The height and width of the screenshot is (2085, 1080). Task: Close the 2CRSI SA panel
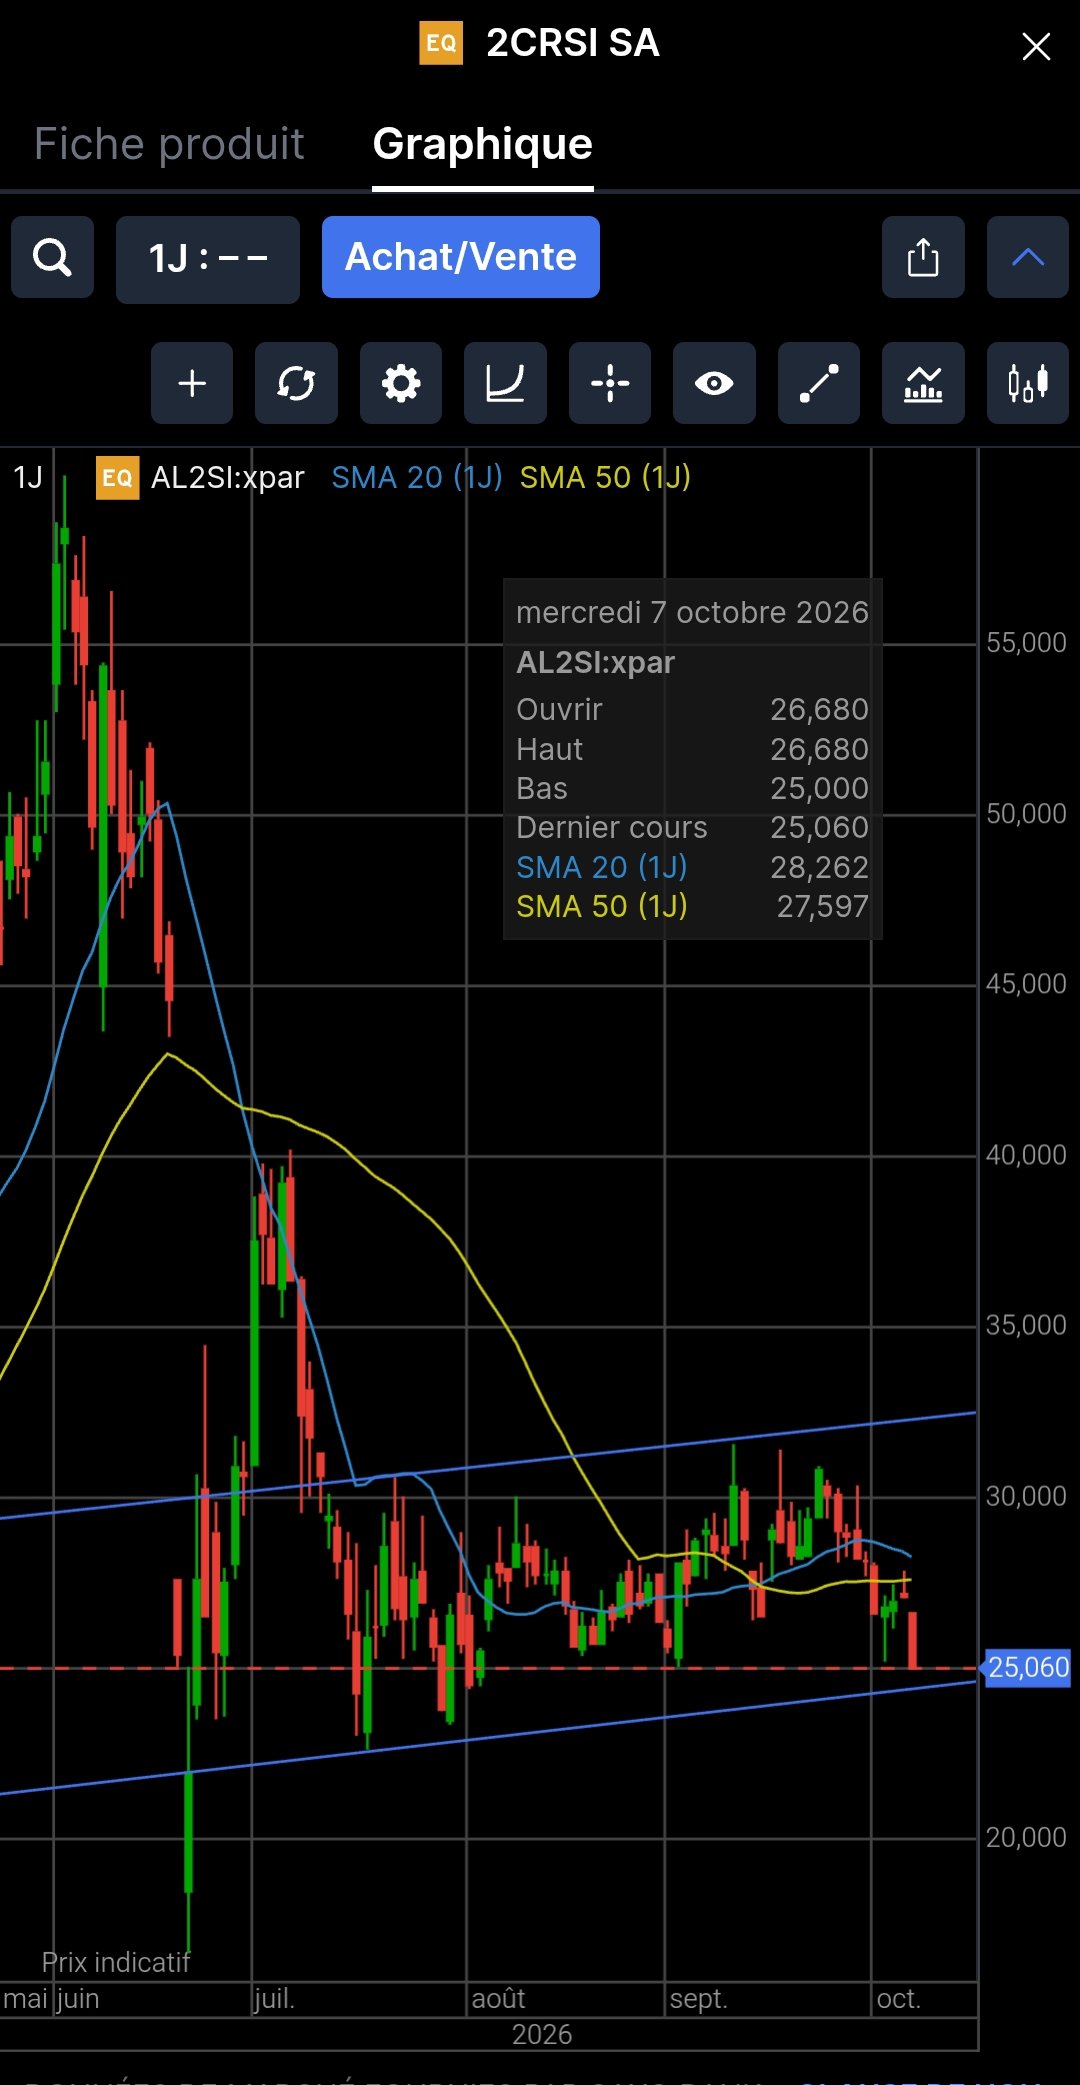point(1036,46)
